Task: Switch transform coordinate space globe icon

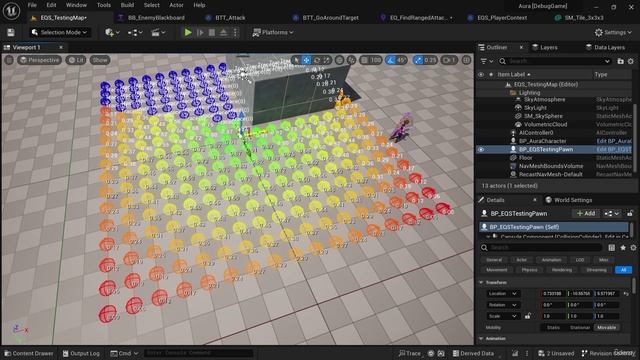Action: coord(339,60)
